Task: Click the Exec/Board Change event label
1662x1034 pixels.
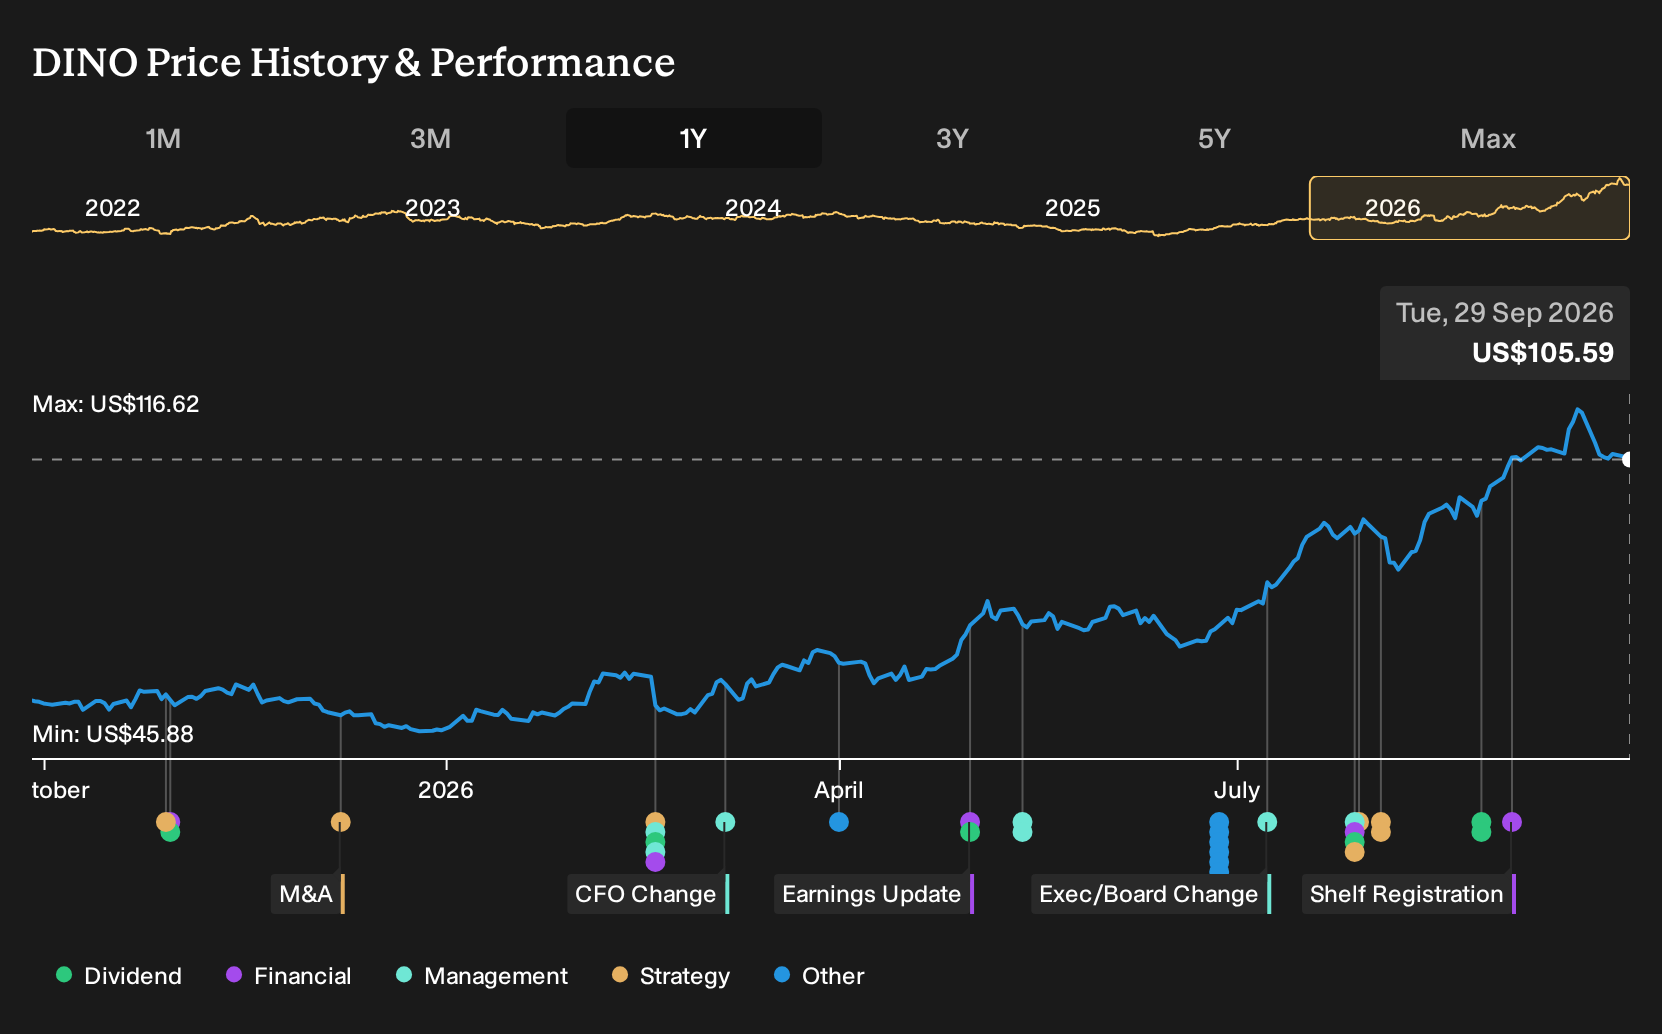Action: pyautogui.click(x=1151, y=894)
